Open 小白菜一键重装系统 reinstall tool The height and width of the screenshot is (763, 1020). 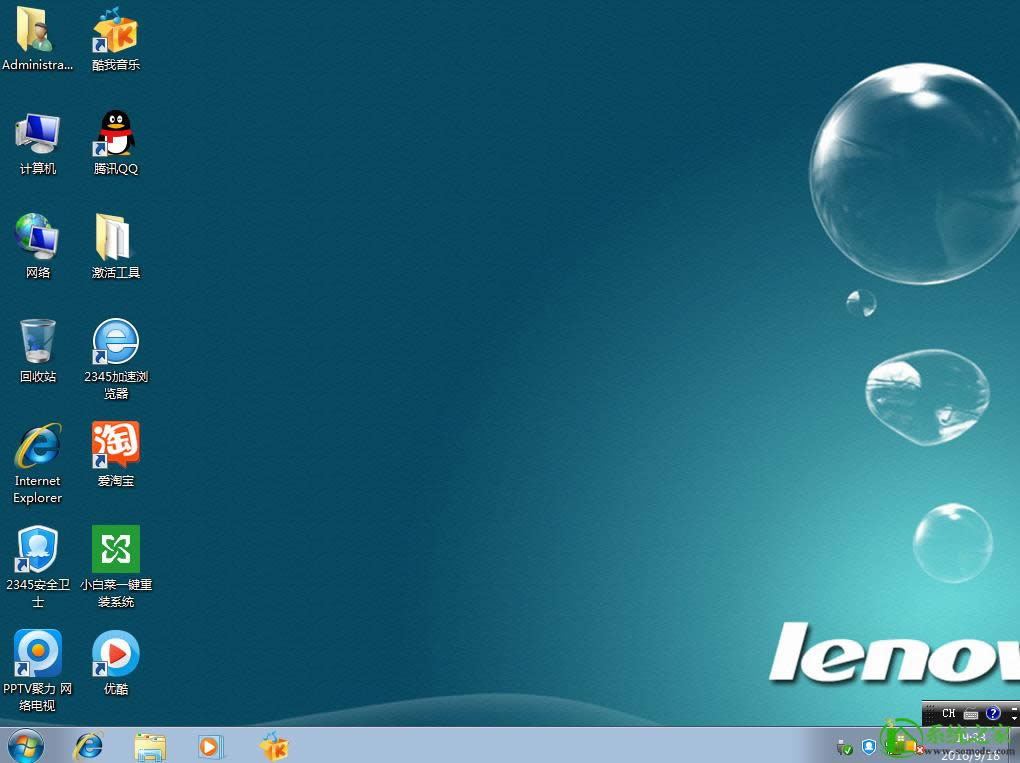click(114, 548)
